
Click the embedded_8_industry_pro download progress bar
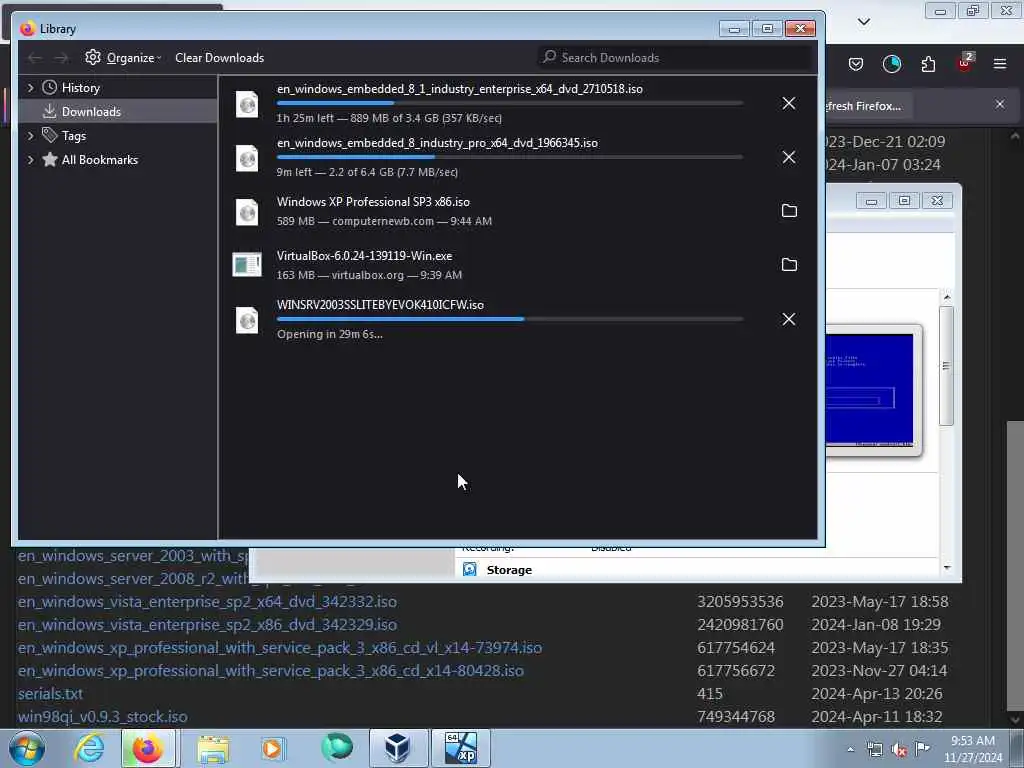pyautogui.click(x=510, y=157)
